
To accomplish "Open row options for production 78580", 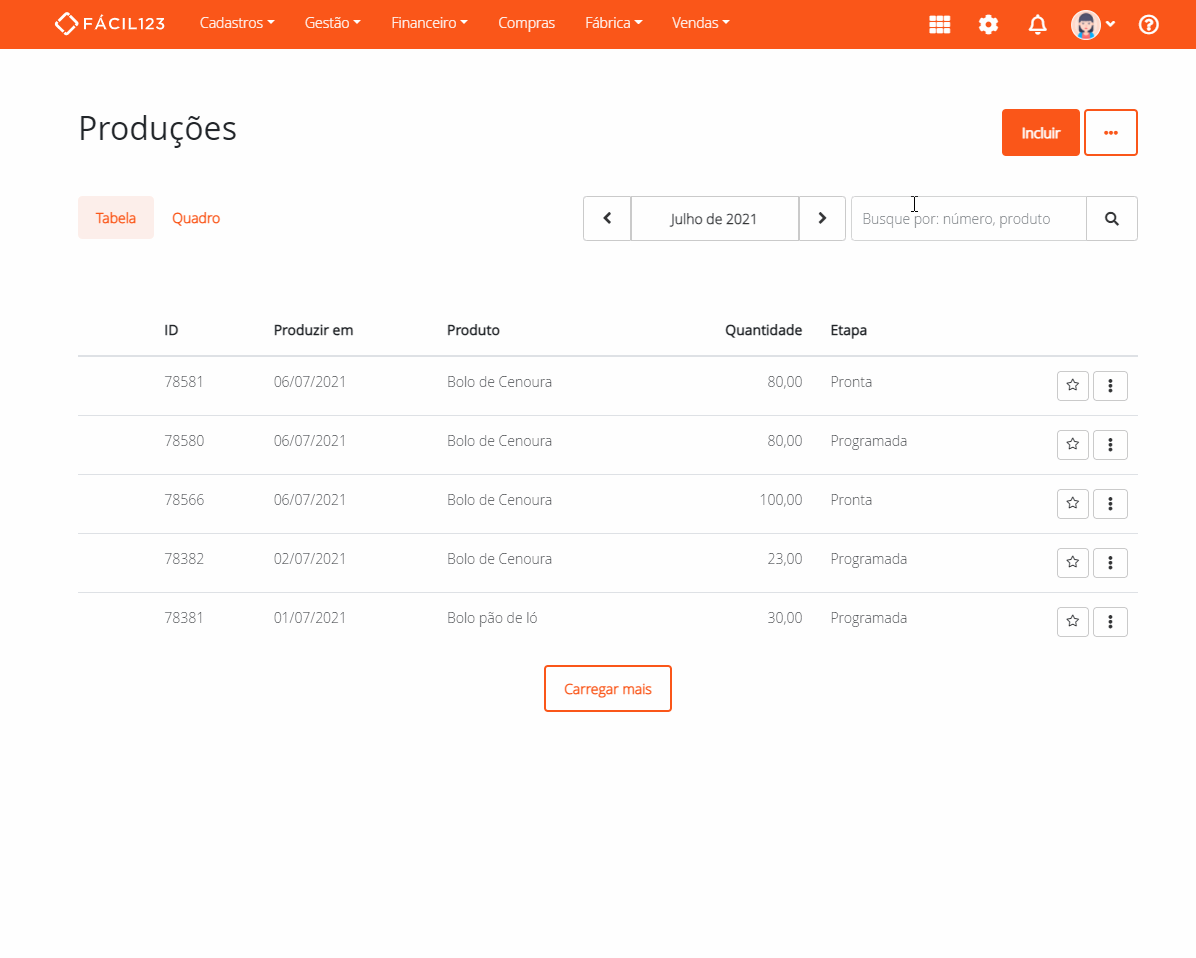I will [1110, 444].
